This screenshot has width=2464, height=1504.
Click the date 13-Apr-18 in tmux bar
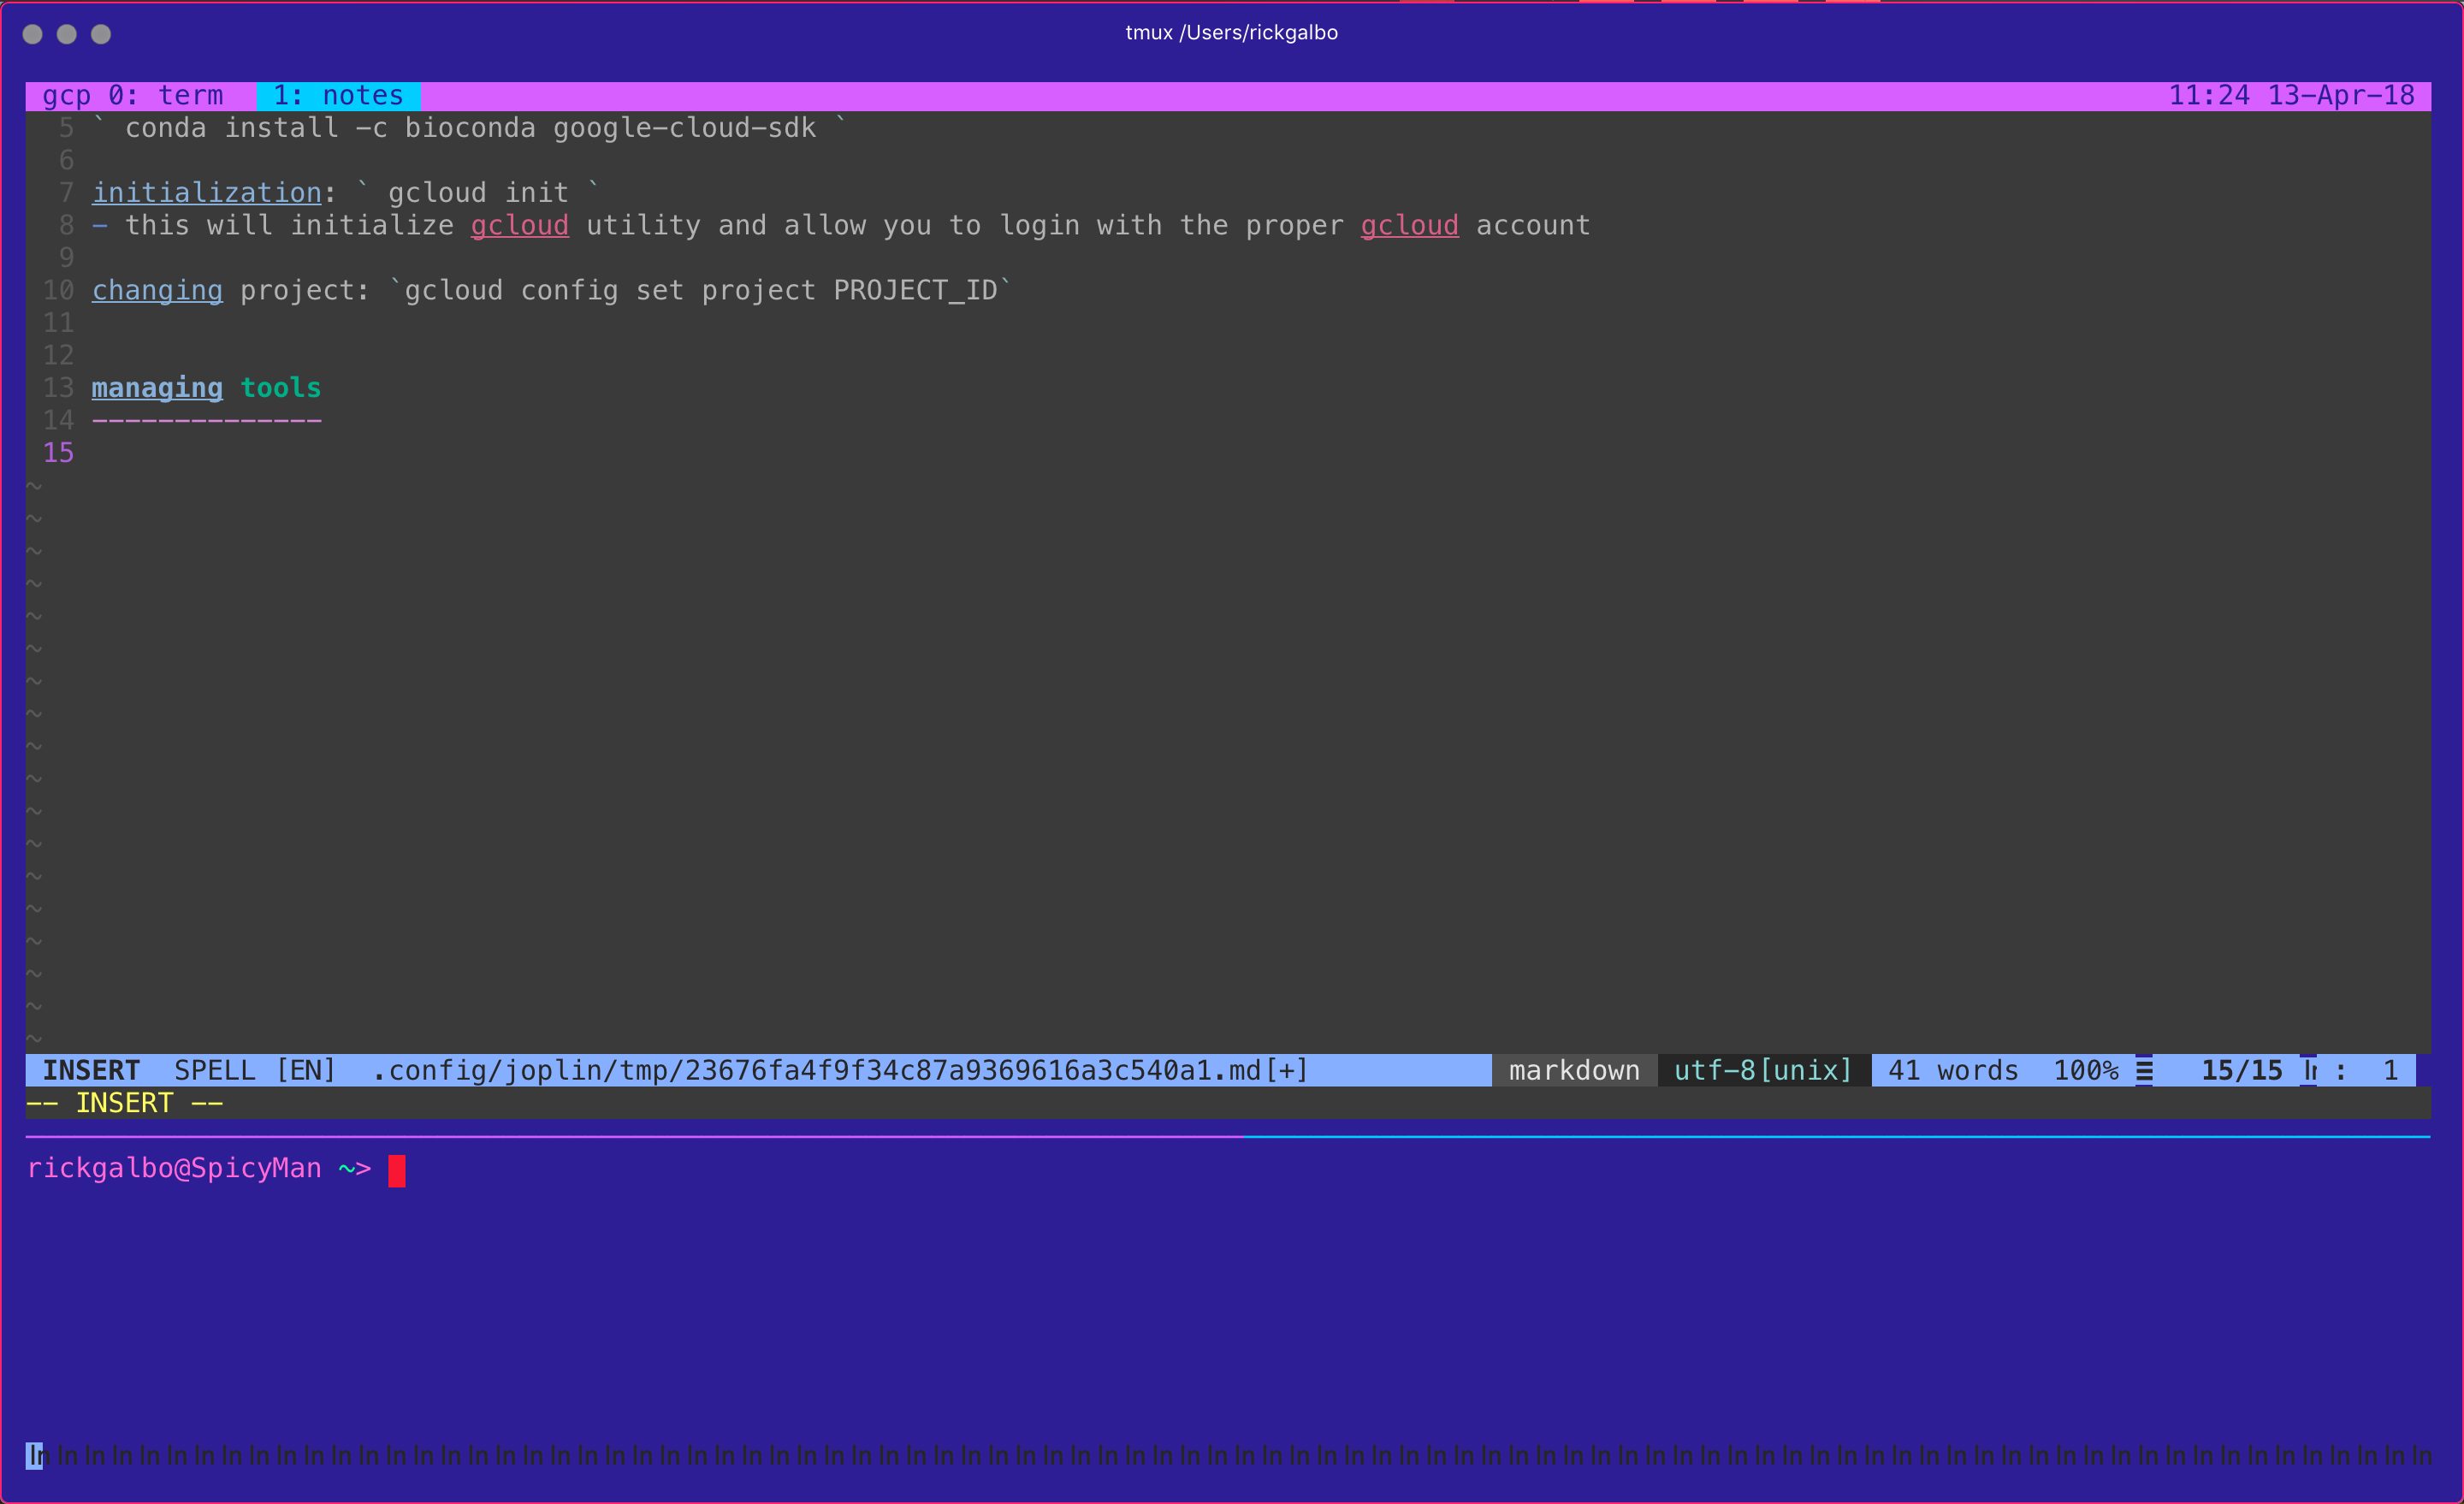(2340, 94)
